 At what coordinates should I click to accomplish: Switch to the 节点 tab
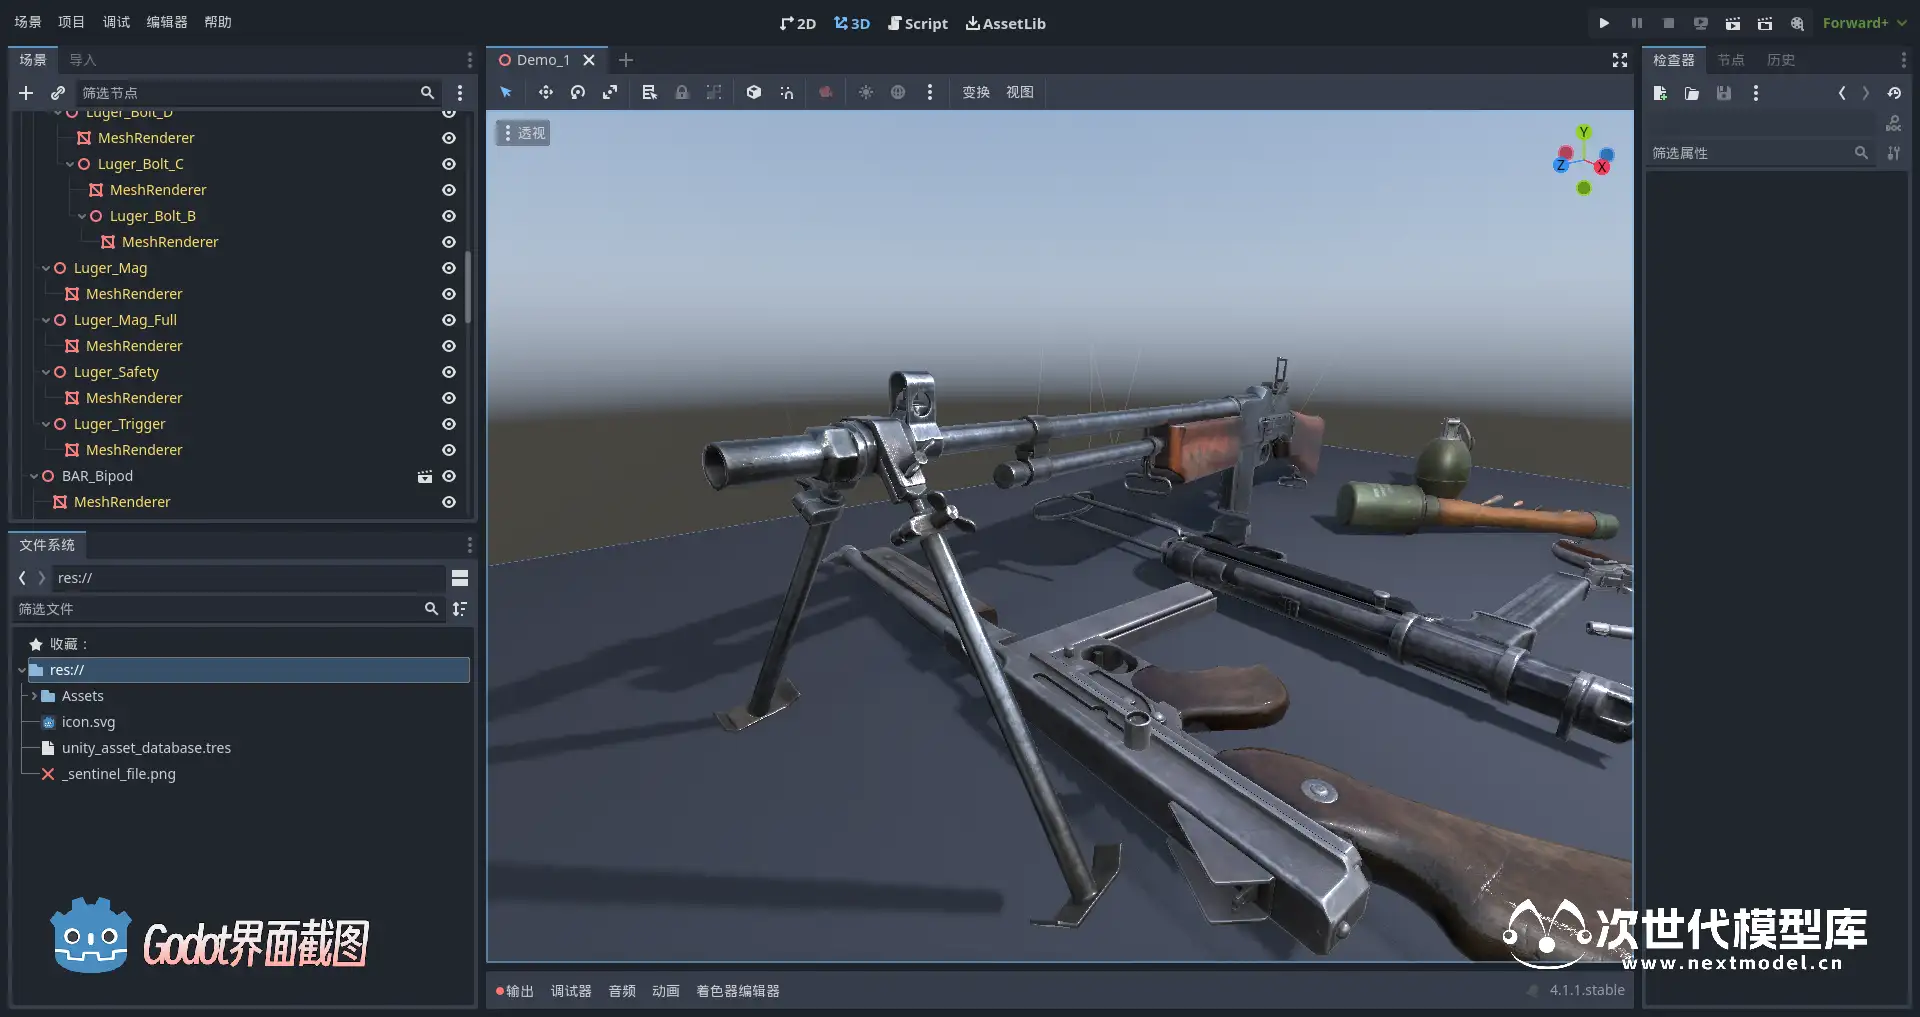pos(1731,60)
